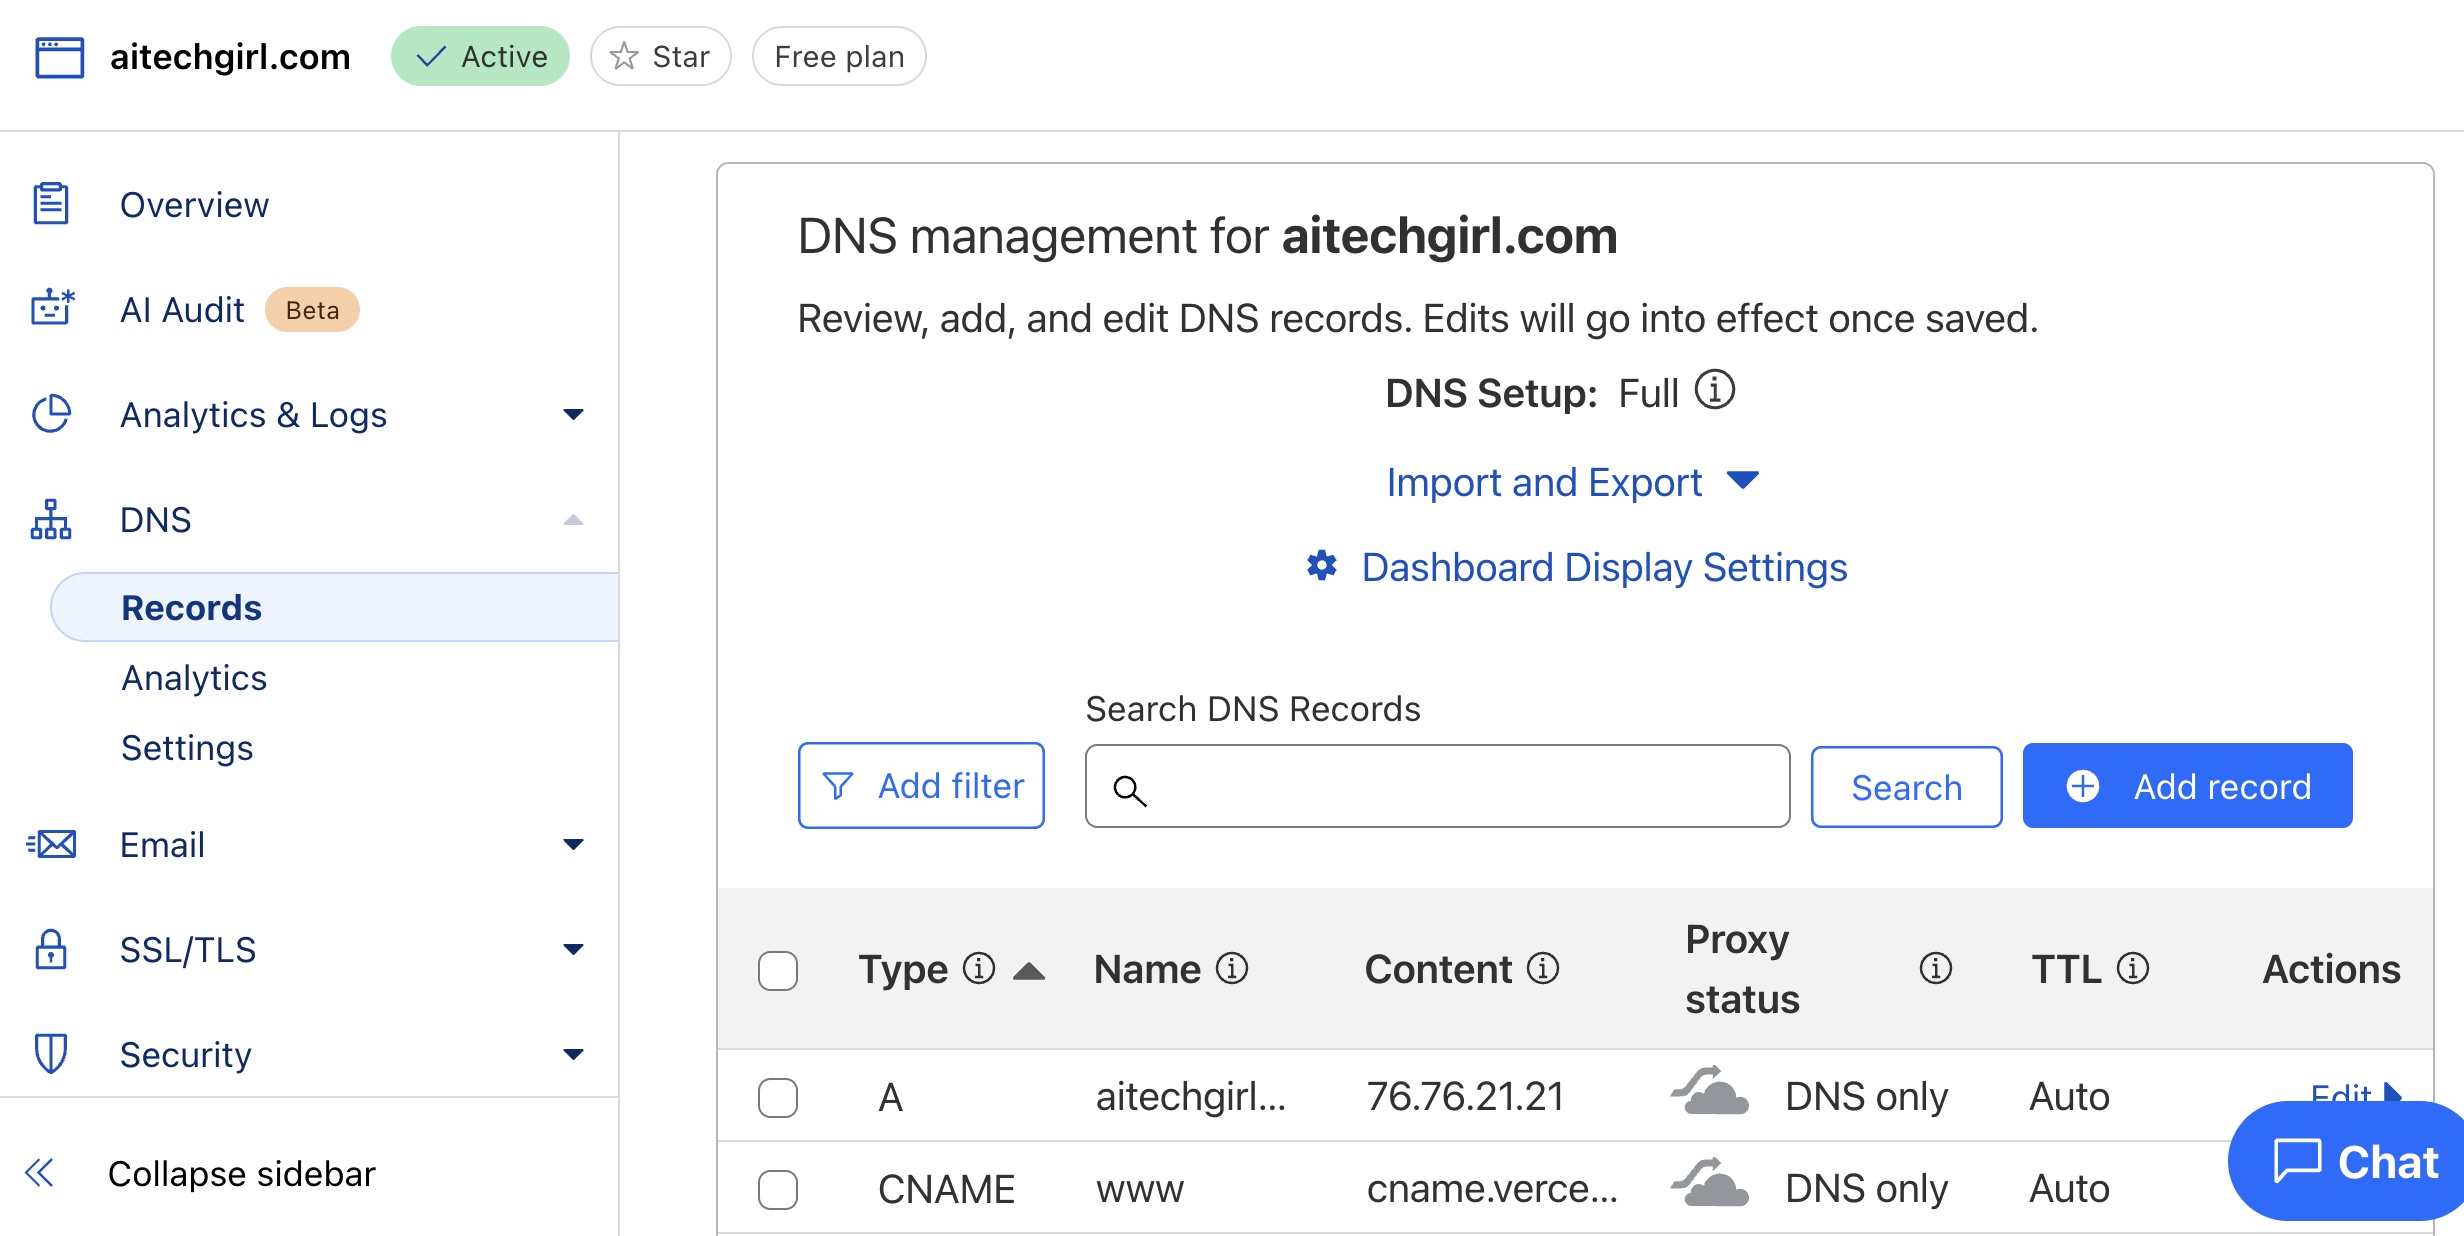Click DNS only in the CNAME row
Image resolution: width=2464 pixels, height=1236 pixels.
(1866, 1188)
